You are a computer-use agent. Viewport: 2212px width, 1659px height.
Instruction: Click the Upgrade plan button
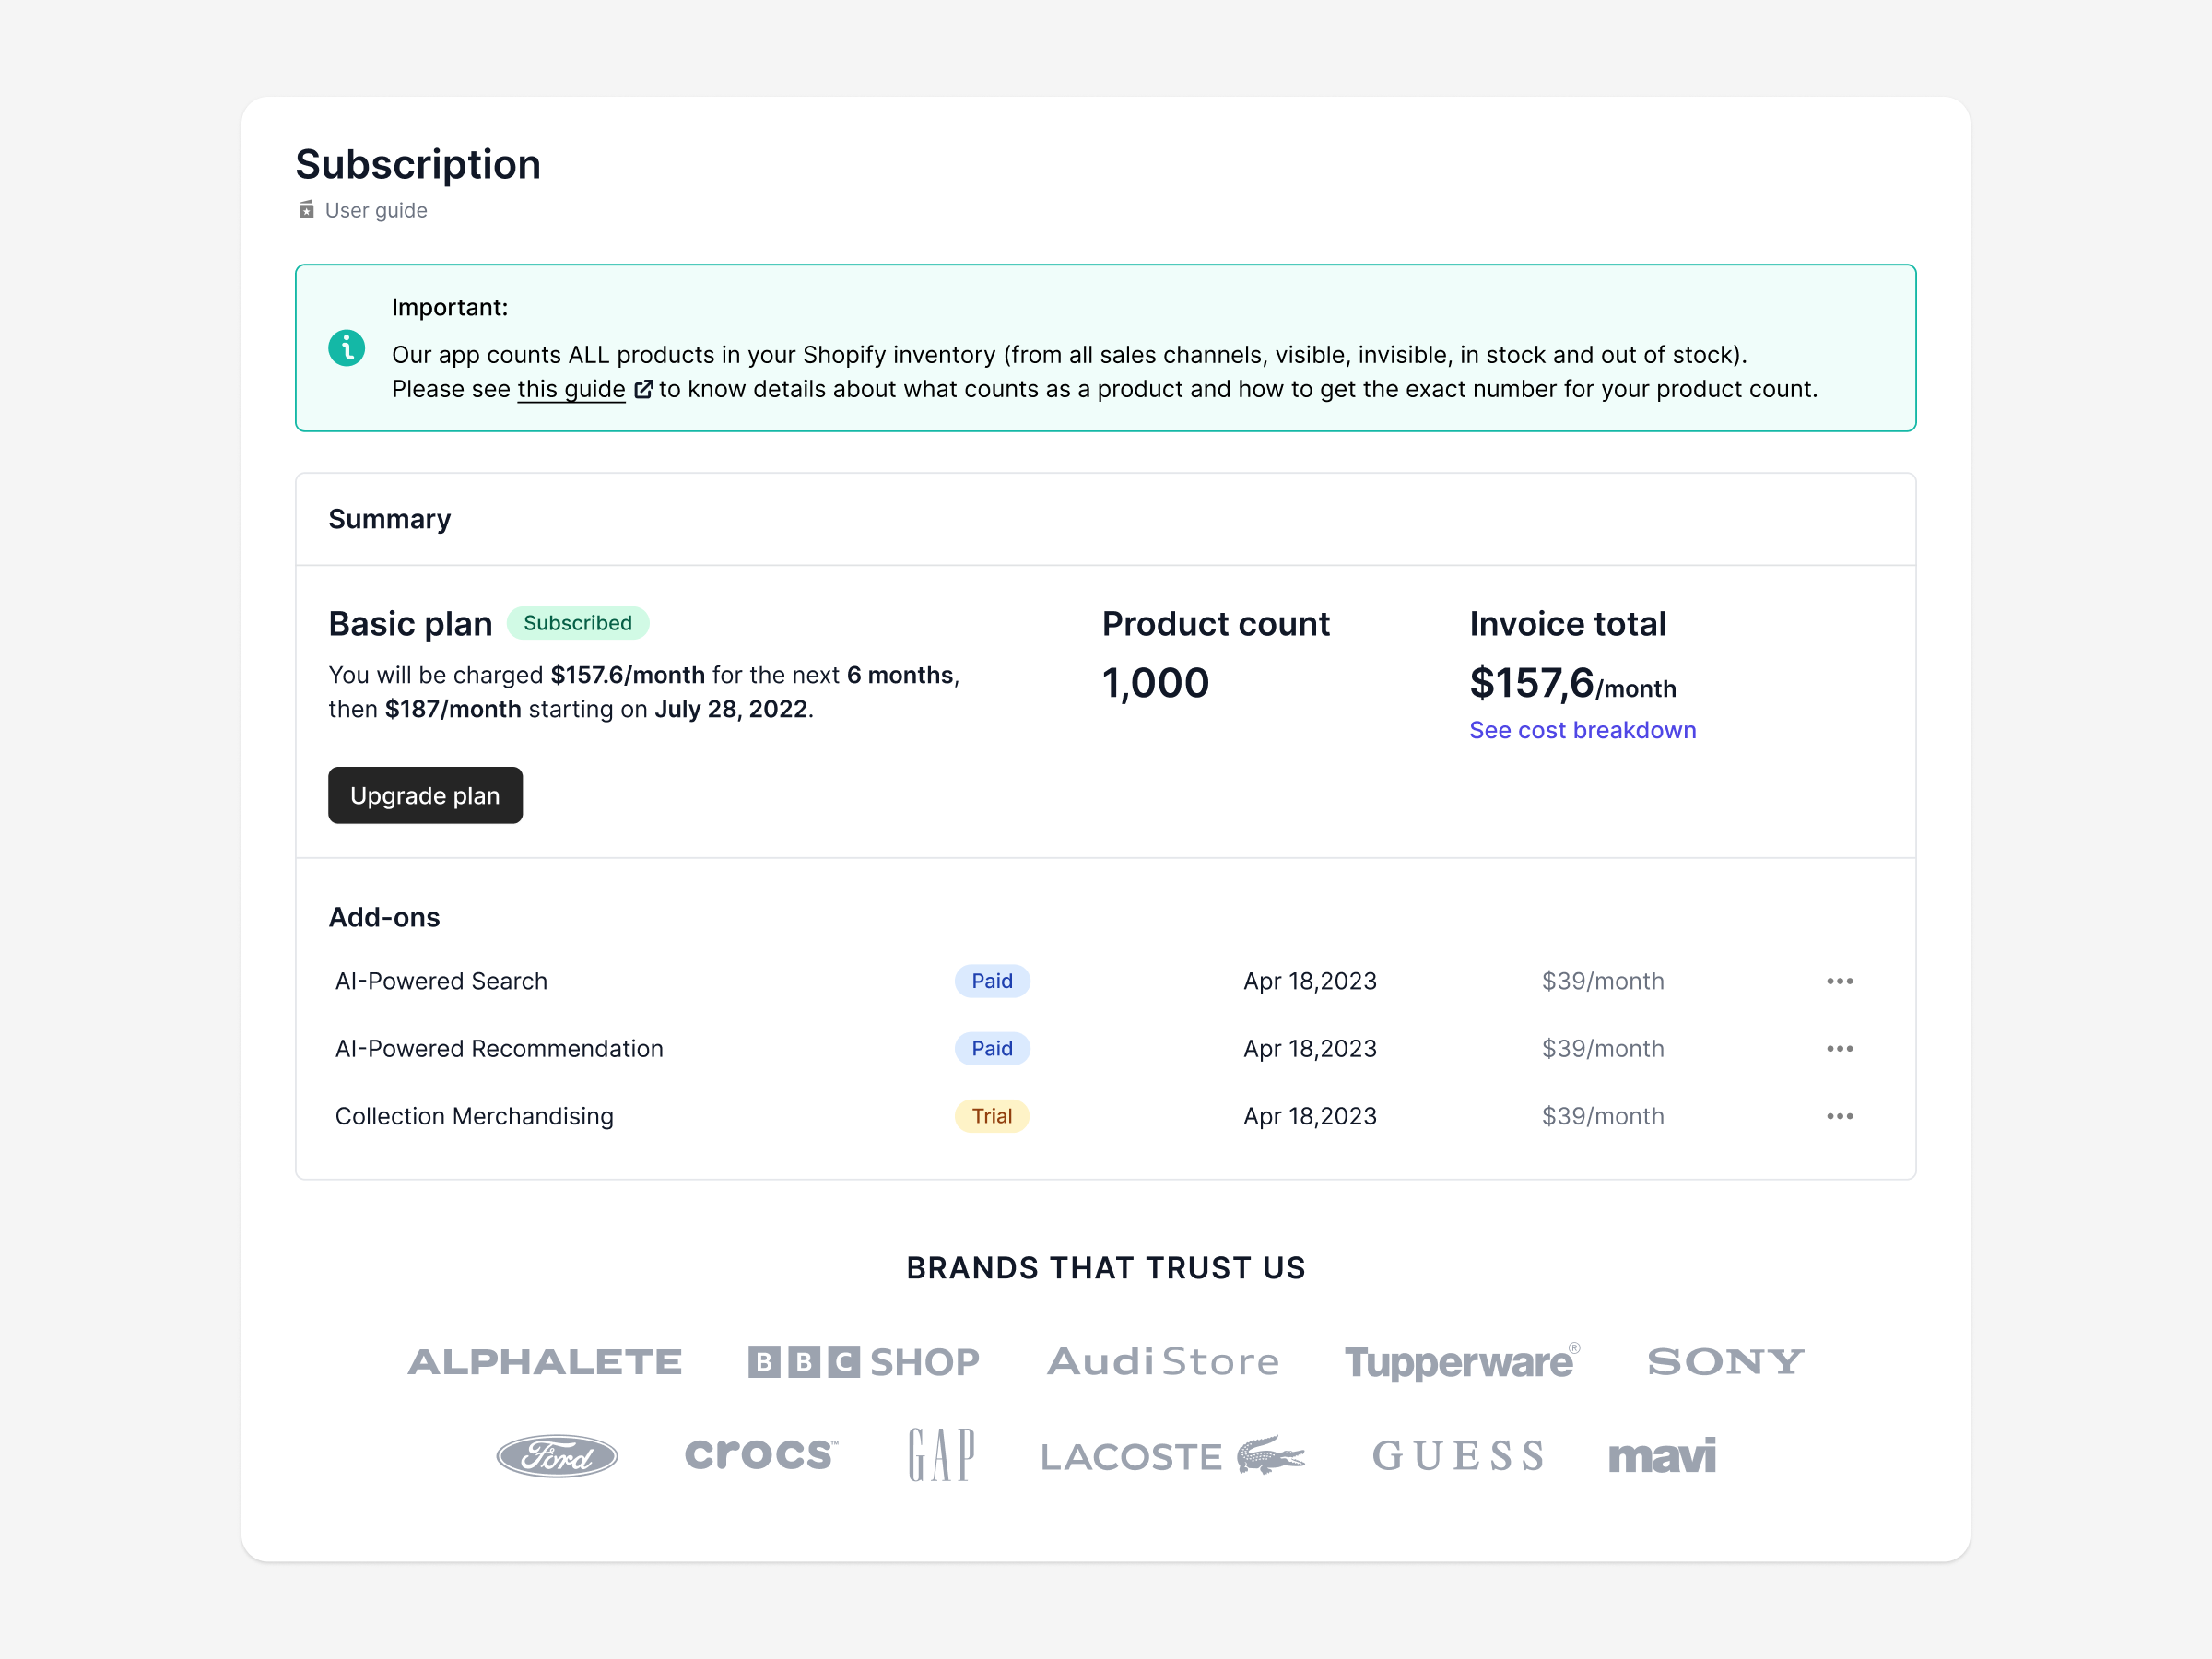click(x=424, y=795)
